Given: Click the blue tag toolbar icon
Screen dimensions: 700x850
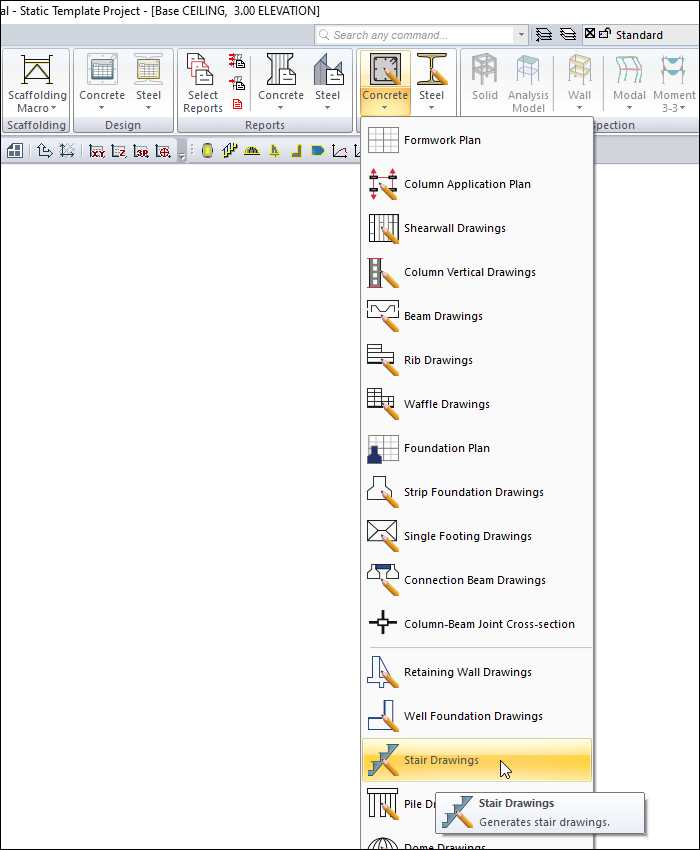Looking at the screenshot, I should pos(318,151).
